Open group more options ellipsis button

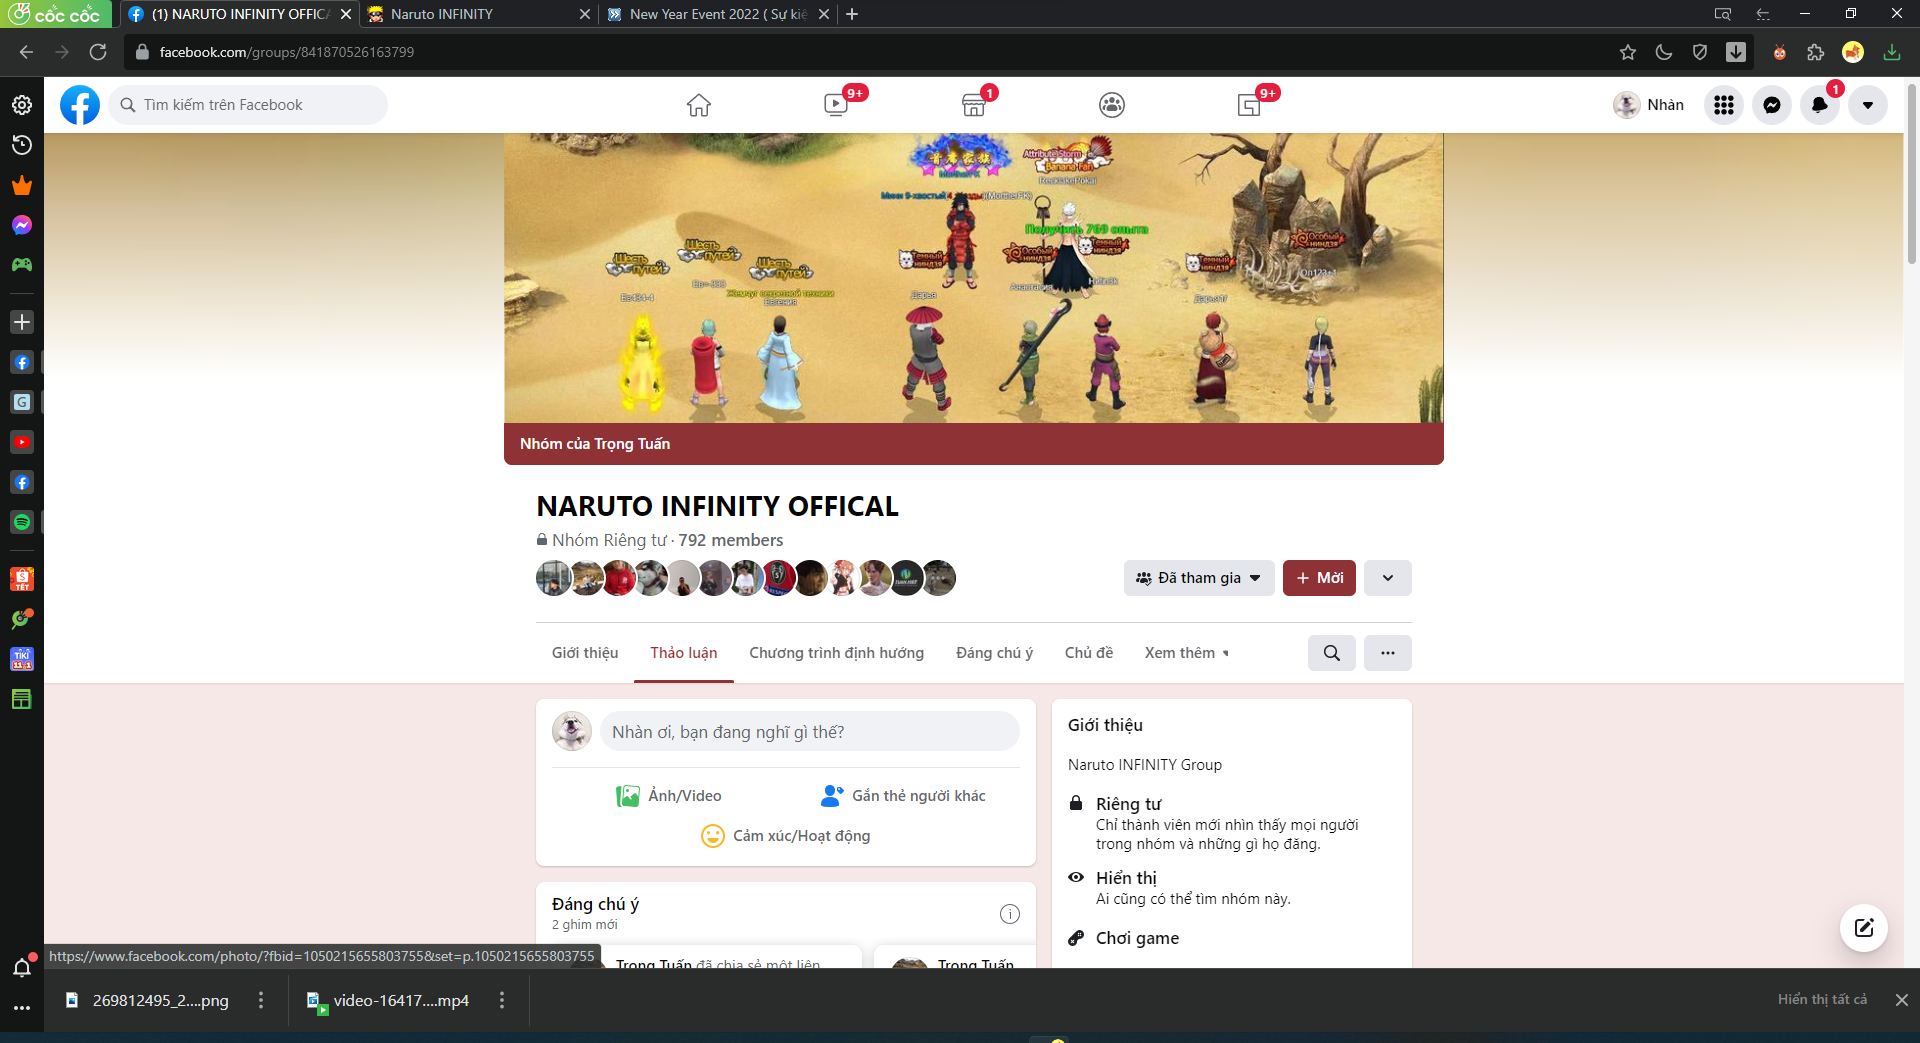pos(1388,653)
